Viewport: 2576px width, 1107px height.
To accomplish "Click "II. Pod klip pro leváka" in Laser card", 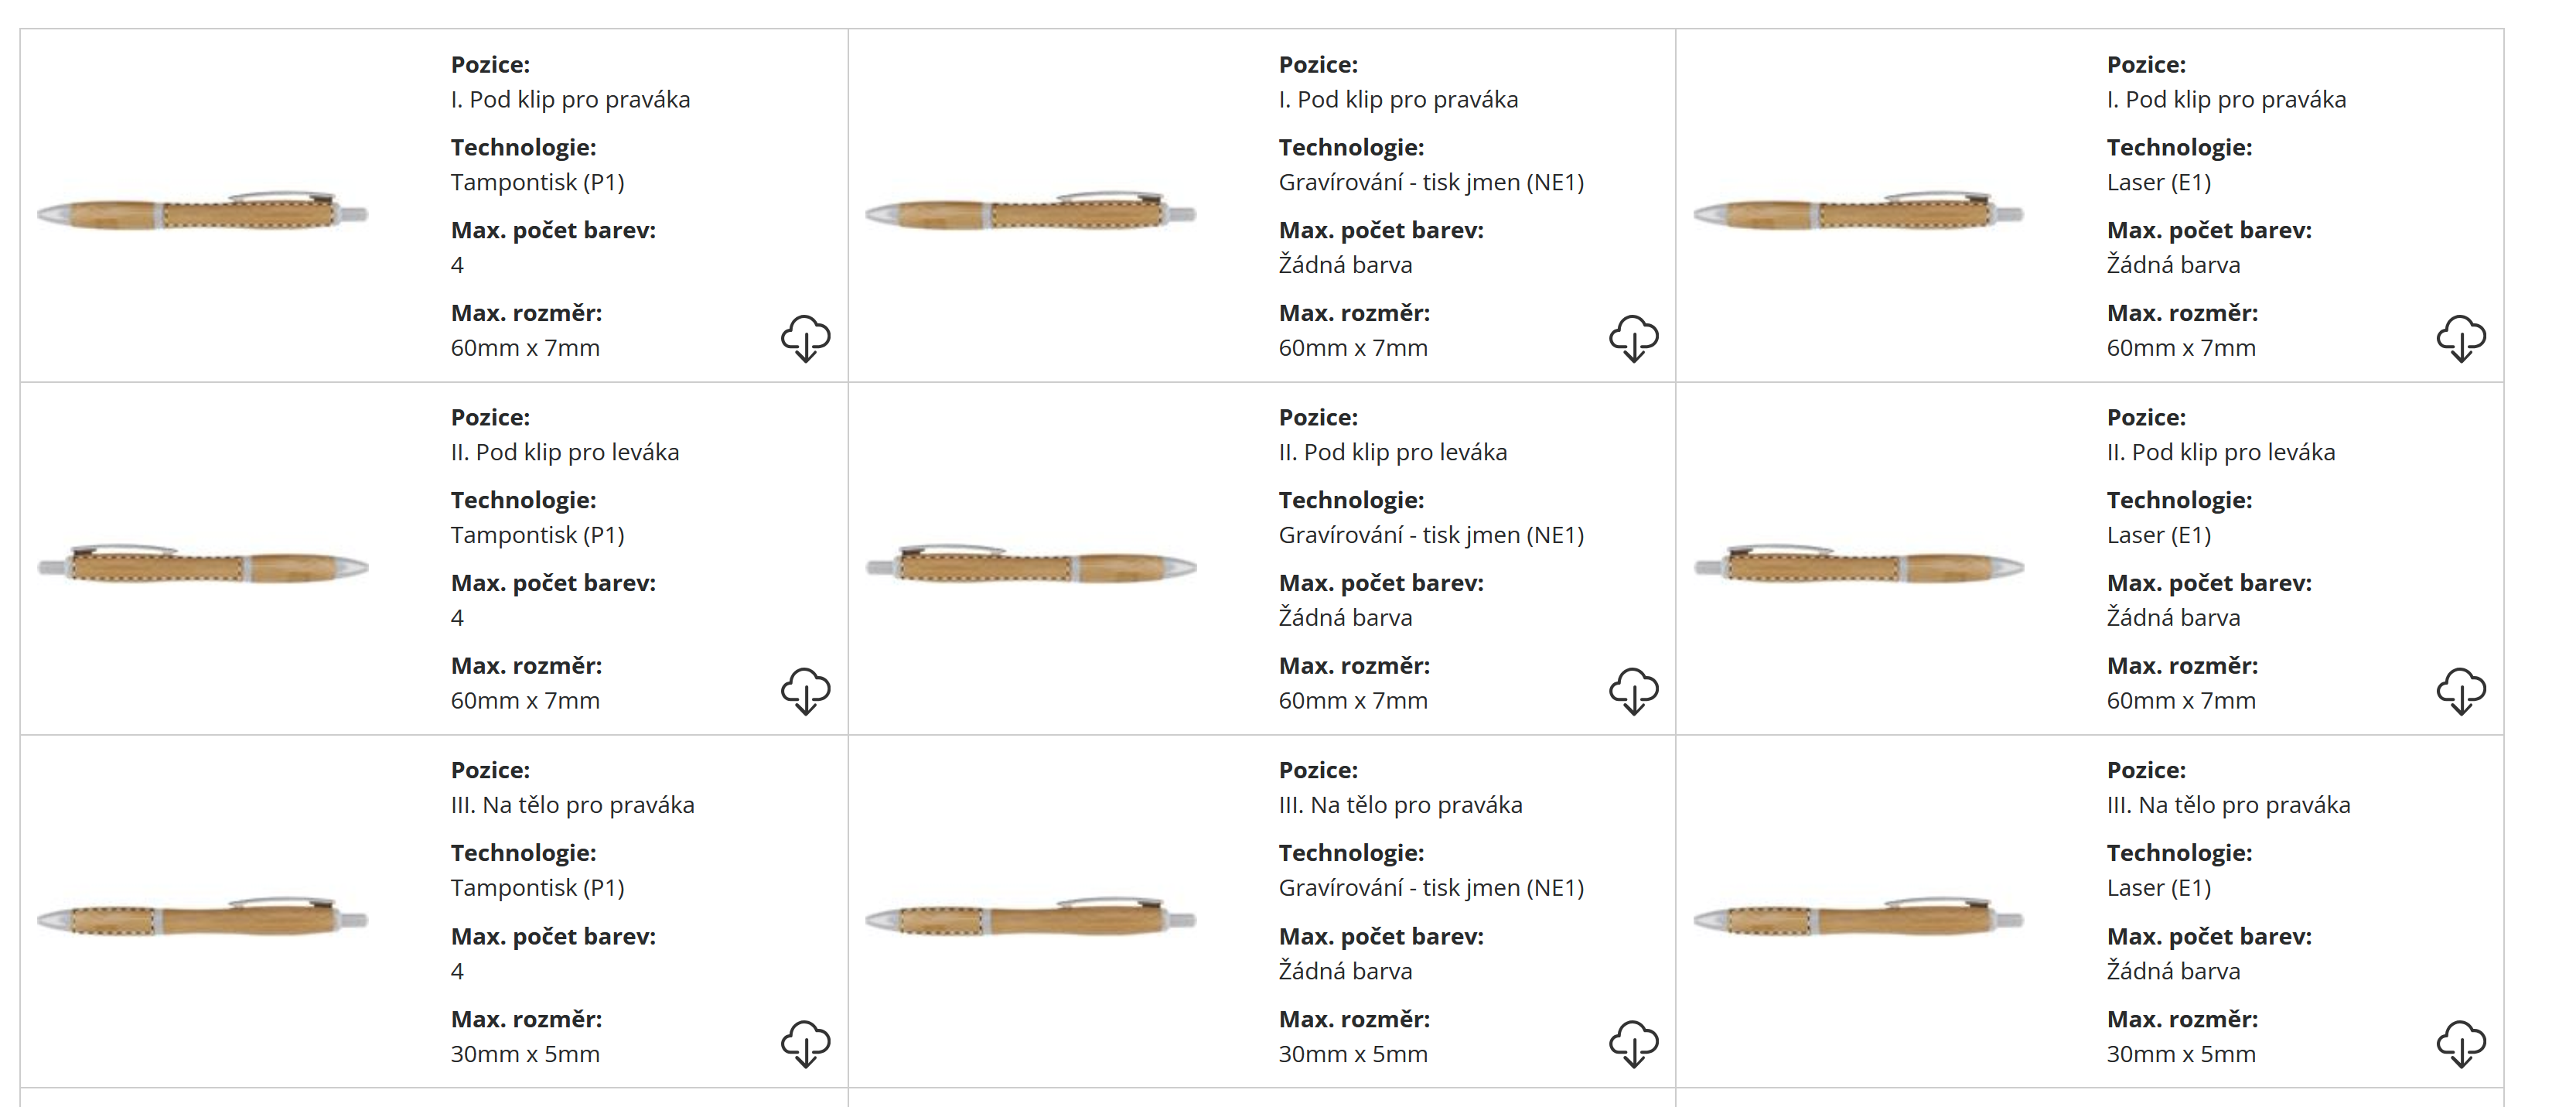I will pos(2220,452).
